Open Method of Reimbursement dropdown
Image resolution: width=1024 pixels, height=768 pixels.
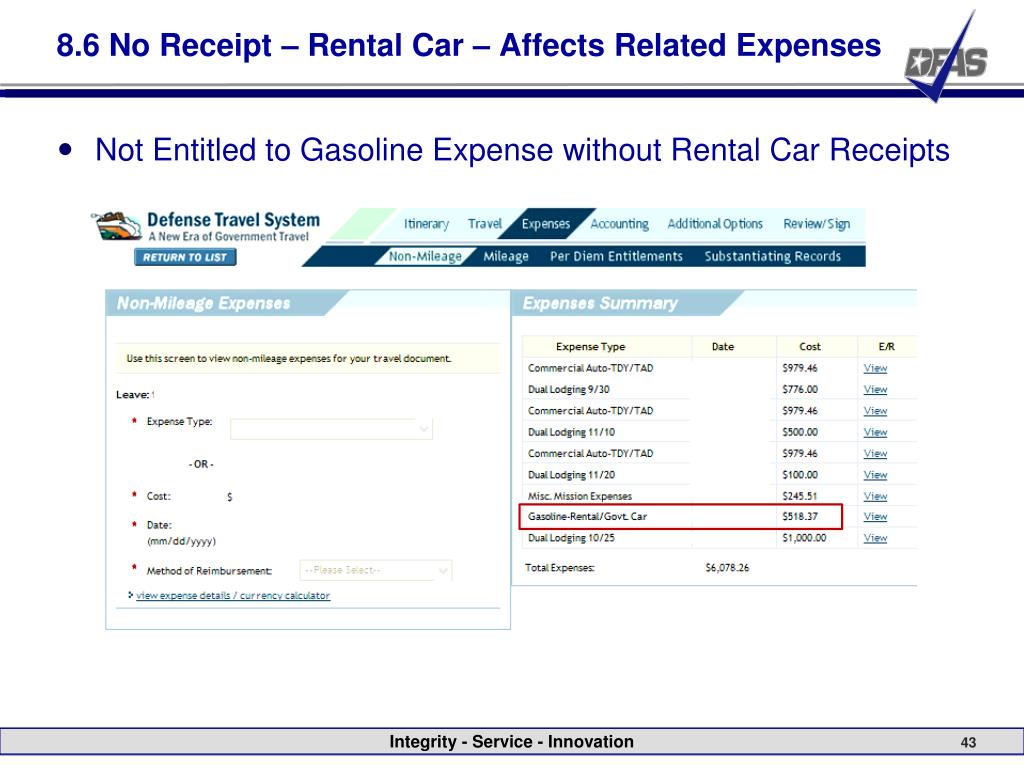(376, 570)
